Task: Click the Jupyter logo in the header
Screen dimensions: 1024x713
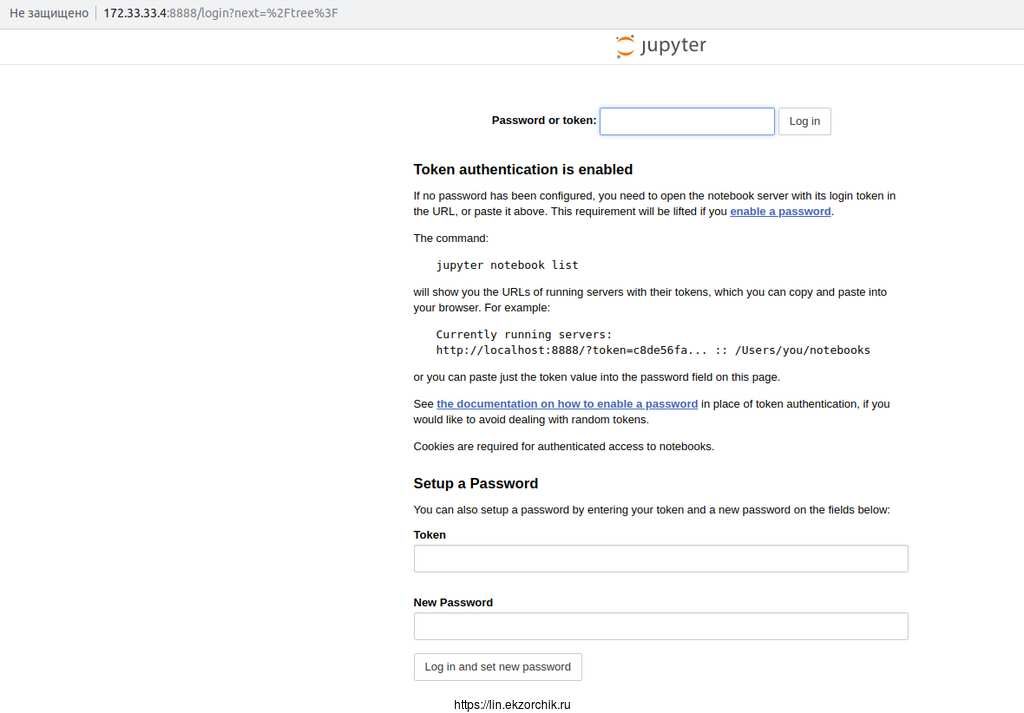Action: pyautogui.click(x=661, y=46)
